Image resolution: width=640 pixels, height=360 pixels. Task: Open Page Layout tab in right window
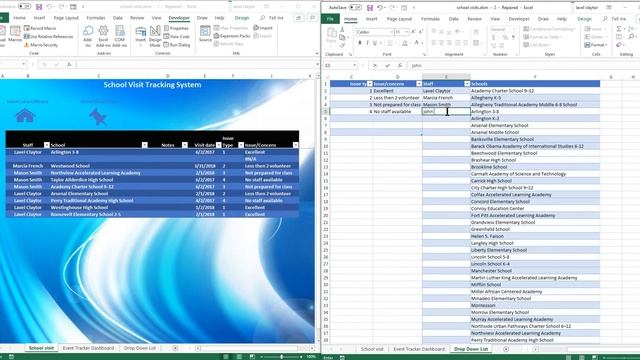pos(399,19)
